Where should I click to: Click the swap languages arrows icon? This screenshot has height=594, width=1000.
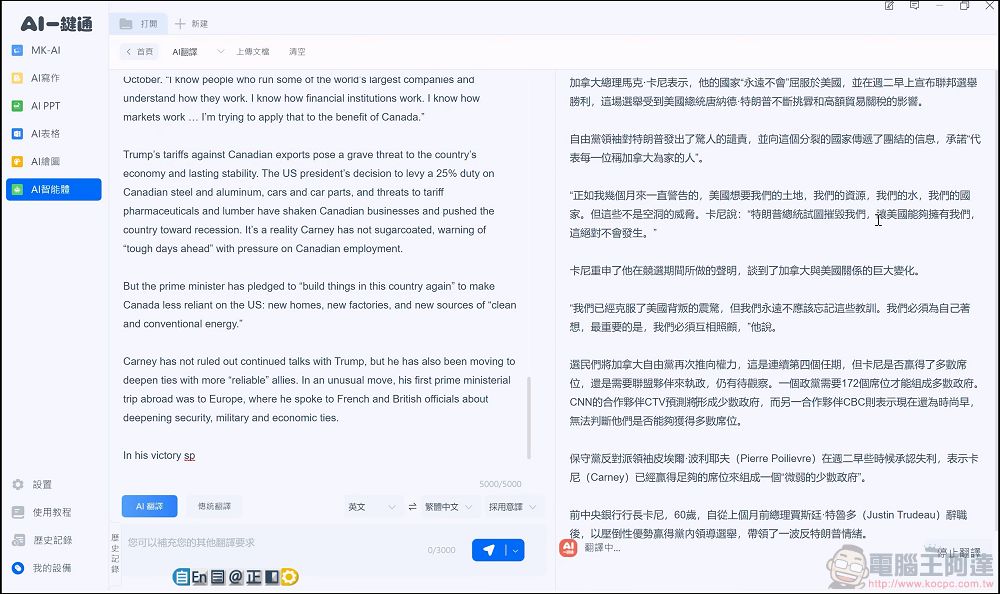coord(412,507)
